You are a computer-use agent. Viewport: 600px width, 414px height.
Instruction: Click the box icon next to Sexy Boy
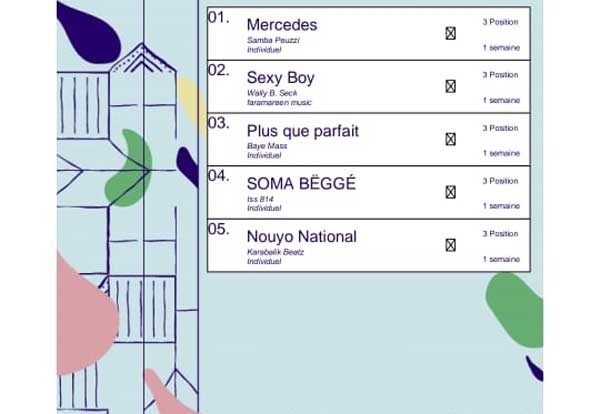coord(450,86)
